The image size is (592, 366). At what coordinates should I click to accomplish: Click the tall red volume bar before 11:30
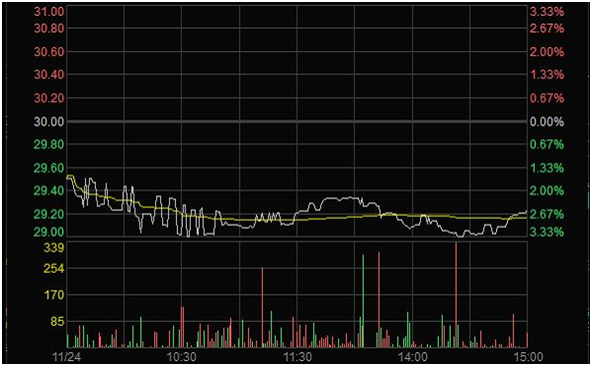(x=262, y=307)
